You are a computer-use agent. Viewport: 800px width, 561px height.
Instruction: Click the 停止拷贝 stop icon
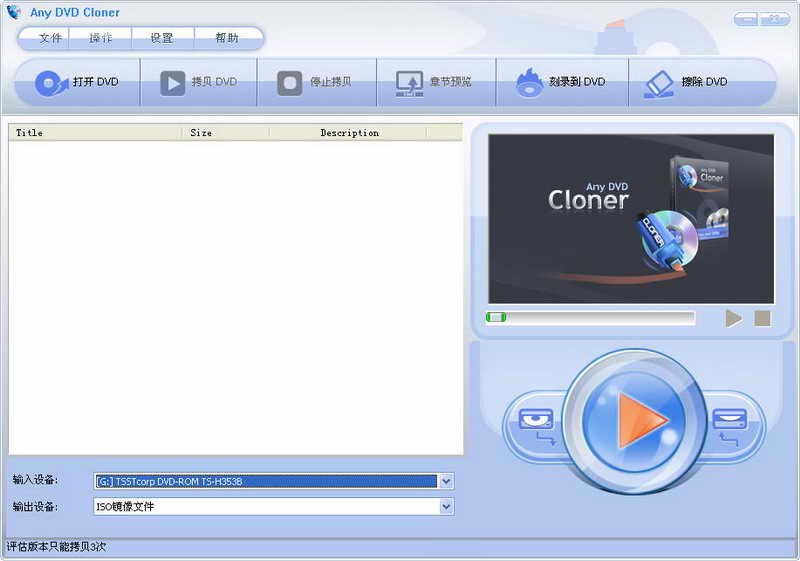tap(289, 83)
